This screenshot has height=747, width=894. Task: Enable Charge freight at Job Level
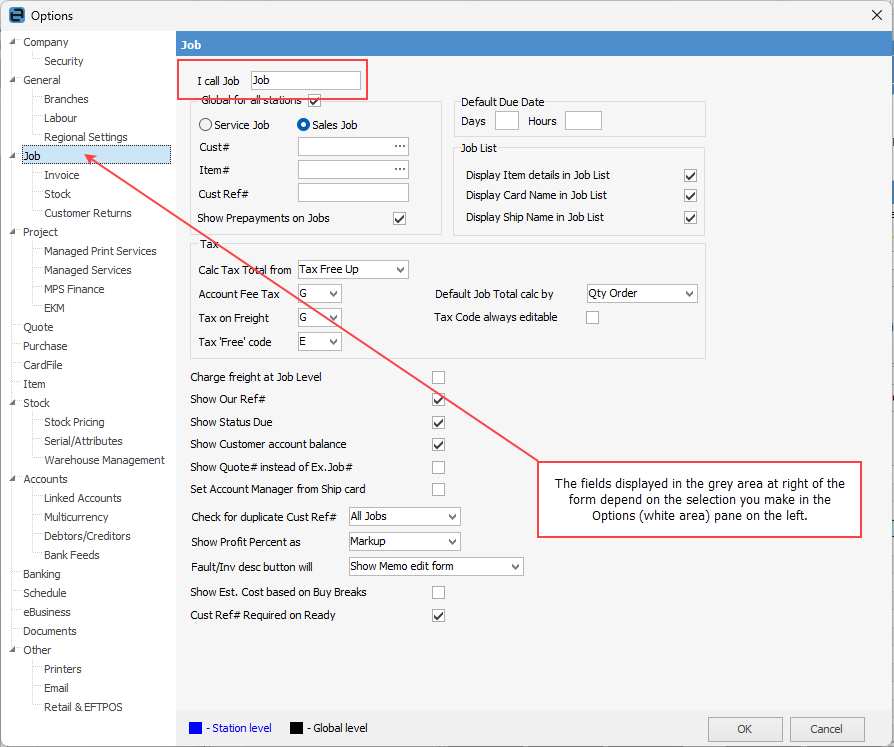[438, 377]
